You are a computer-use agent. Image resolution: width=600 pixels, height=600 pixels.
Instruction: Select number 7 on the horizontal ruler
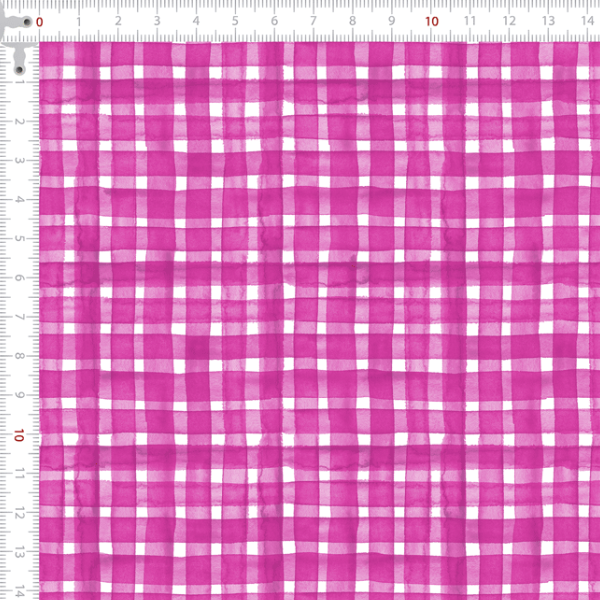pyautogui.click(x=313, y=21)
